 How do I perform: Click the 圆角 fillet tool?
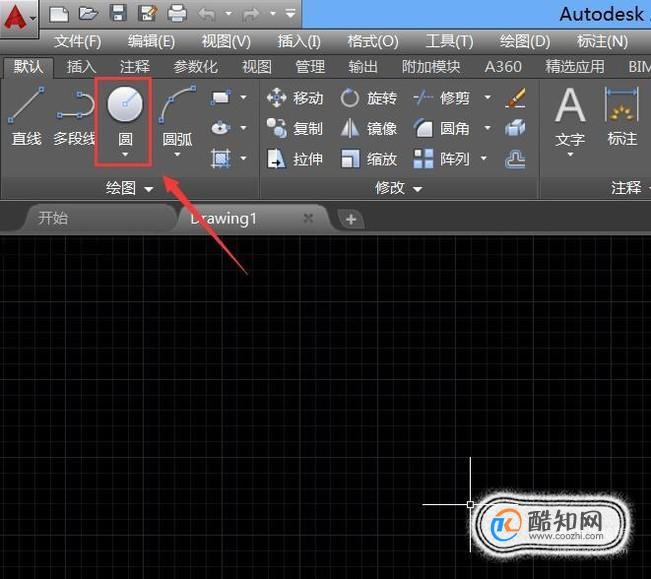click(x=441, y=129)
